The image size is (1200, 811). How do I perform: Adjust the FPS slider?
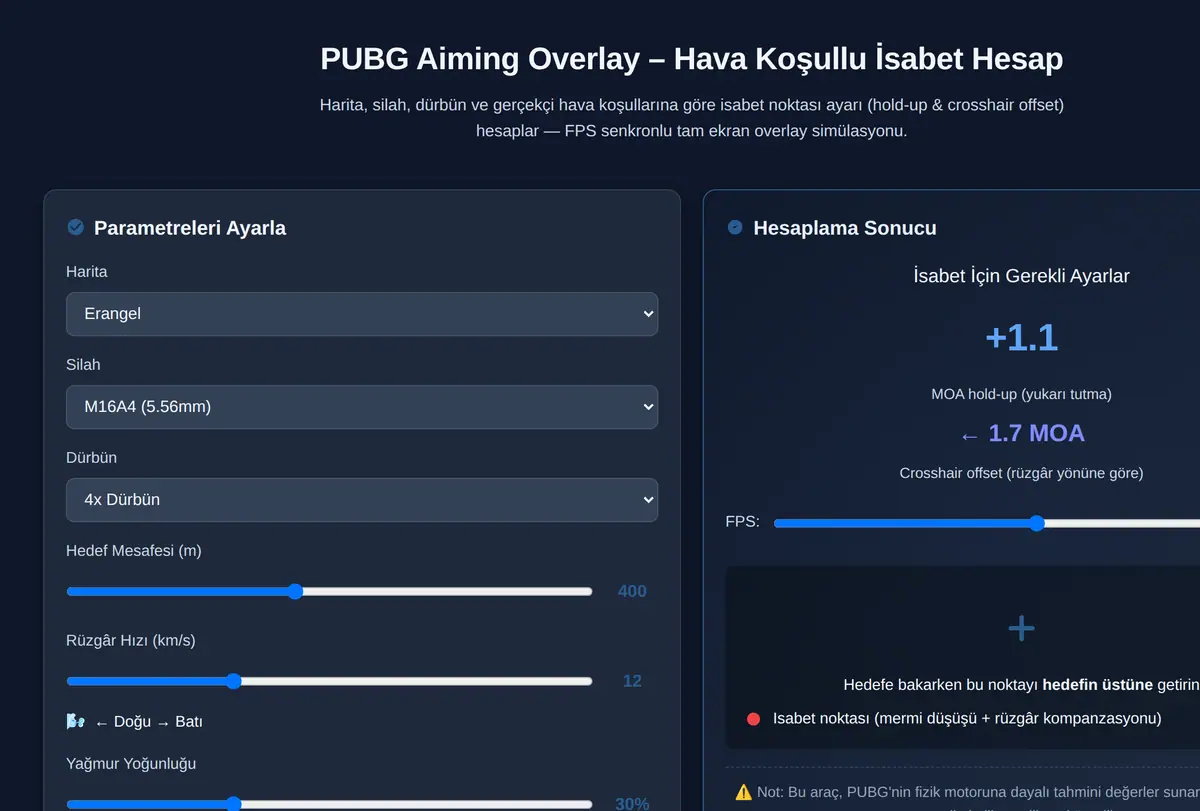point(987,523)
